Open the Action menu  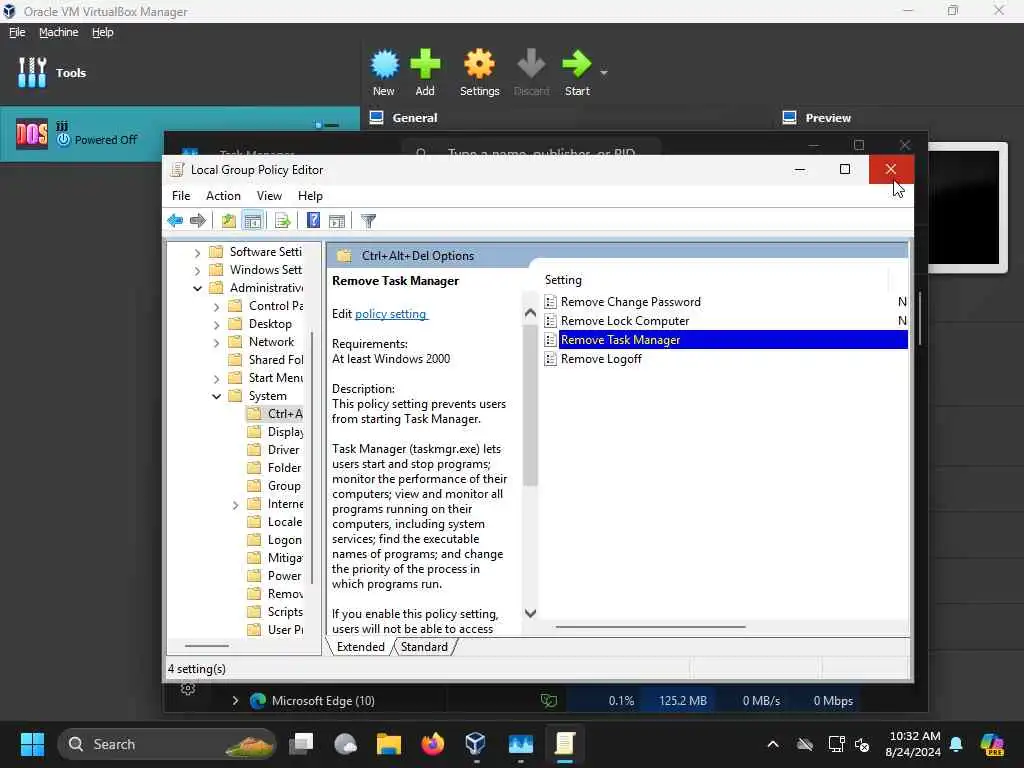[x=223, y=196]
